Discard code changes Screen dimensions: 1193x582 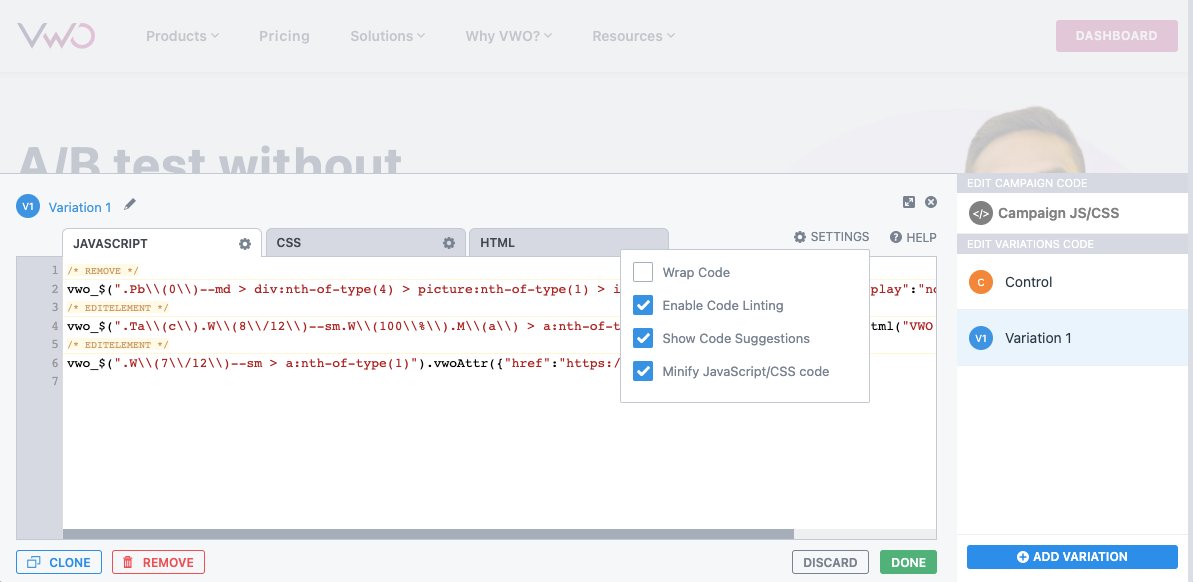[x=830, y=562]
